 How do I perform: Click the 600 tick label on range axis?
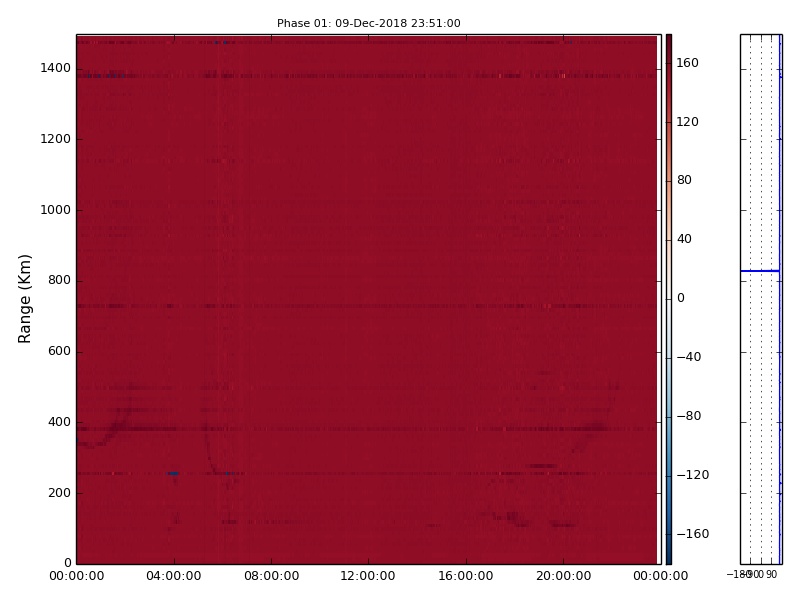pyautogui.click(x=59, y=351)
